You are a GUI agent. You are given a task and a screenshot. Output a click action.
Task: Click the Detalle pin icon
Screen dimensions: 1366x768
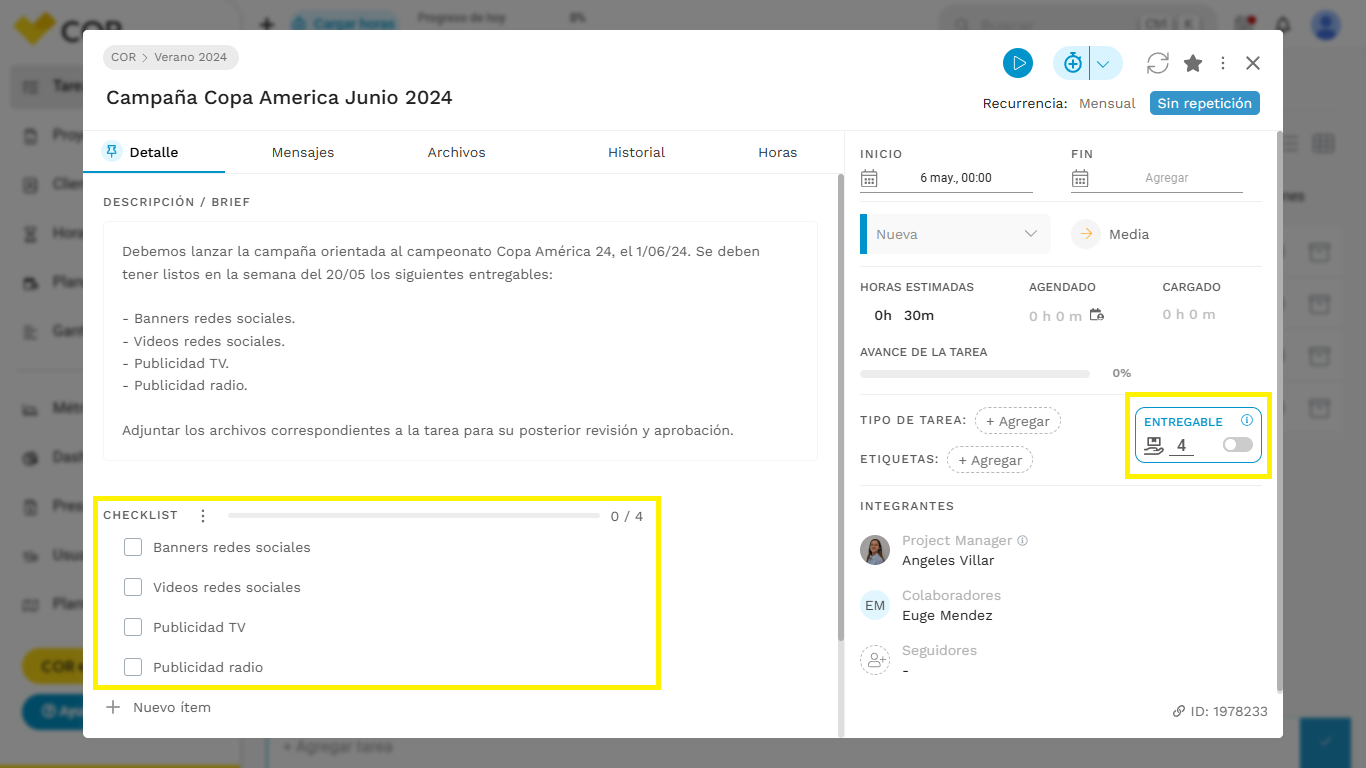[x=112, y=151]
